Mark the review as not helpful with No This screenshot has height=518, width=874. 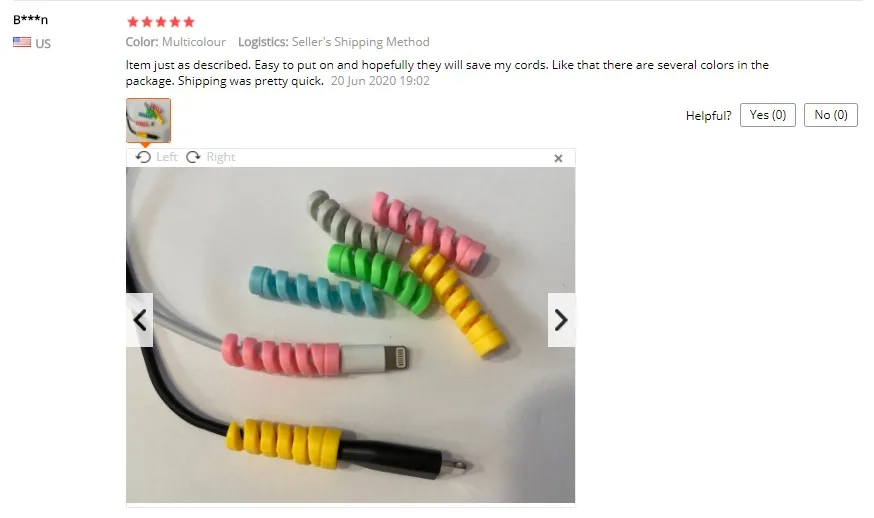click(x=831, y=115)
